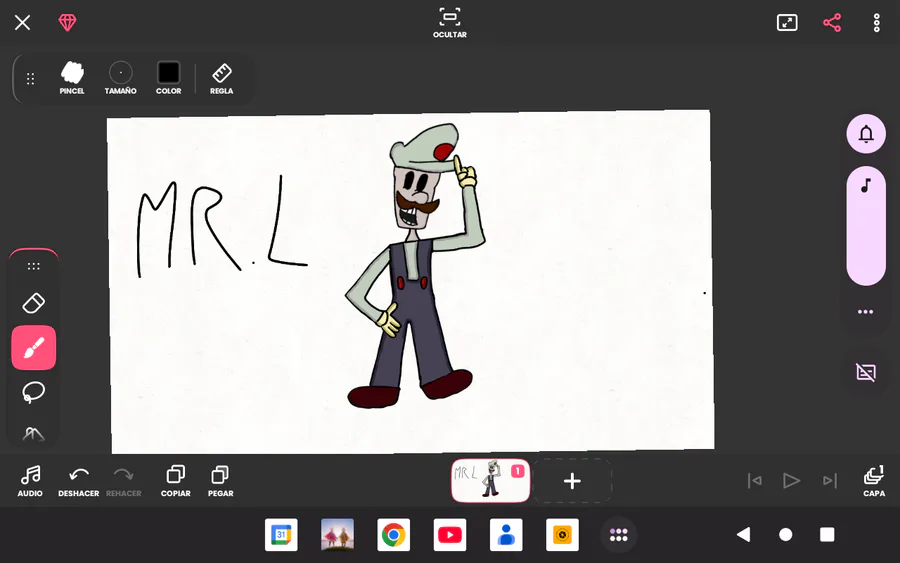Open the three-dot overflow menu
This screenshot has width=900, height=563.
point(876,23)
